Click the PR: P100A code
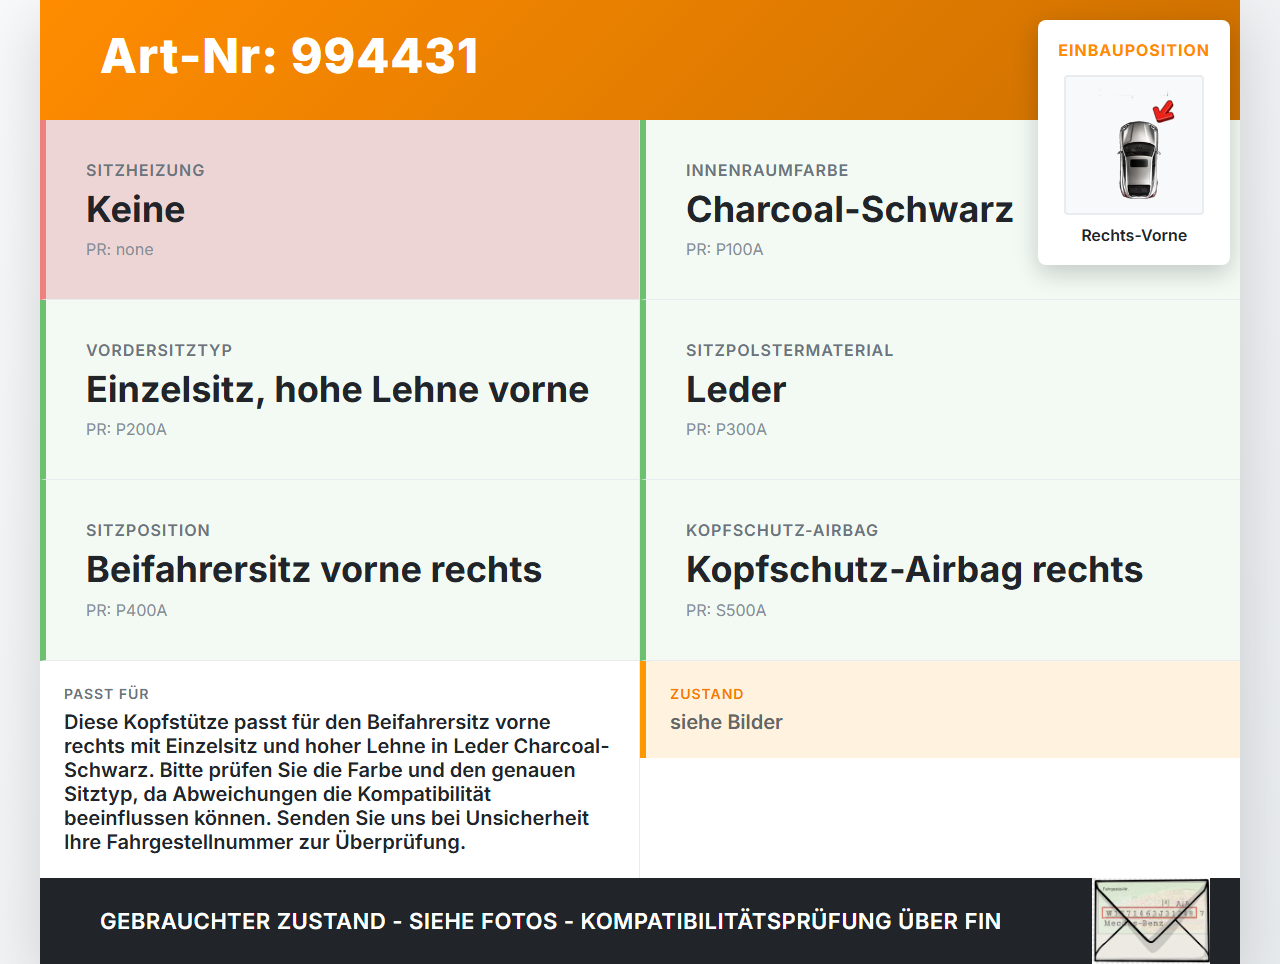This screenshot has height=964, width=1280. click(725, 249)
